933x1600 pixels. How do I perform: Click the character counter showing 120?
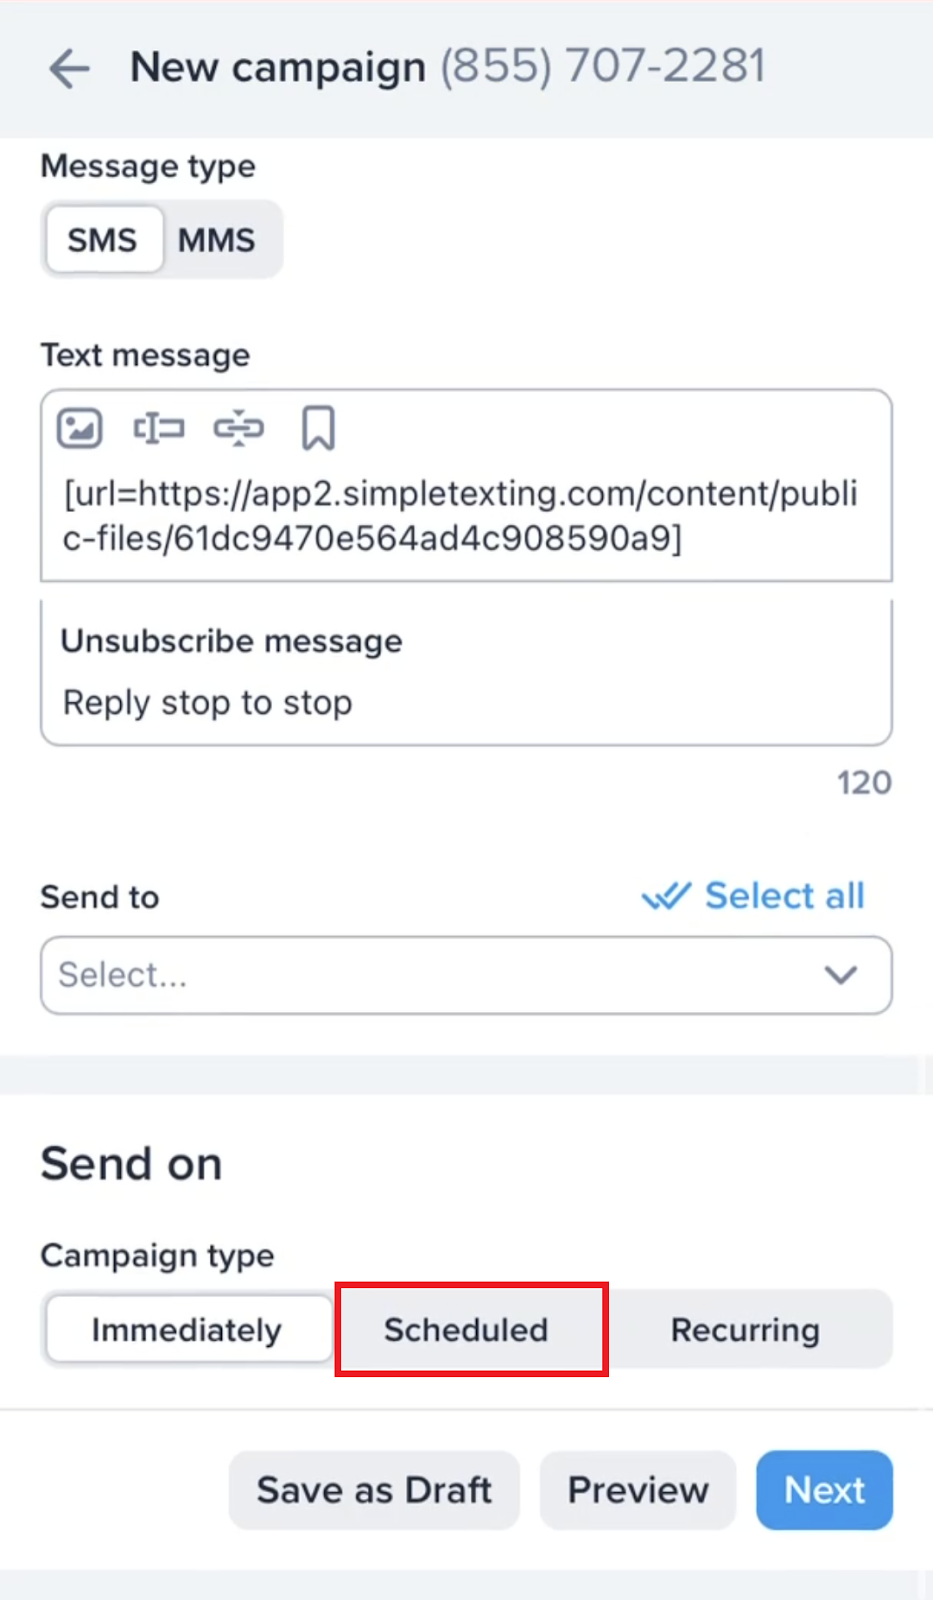(863, 782)
